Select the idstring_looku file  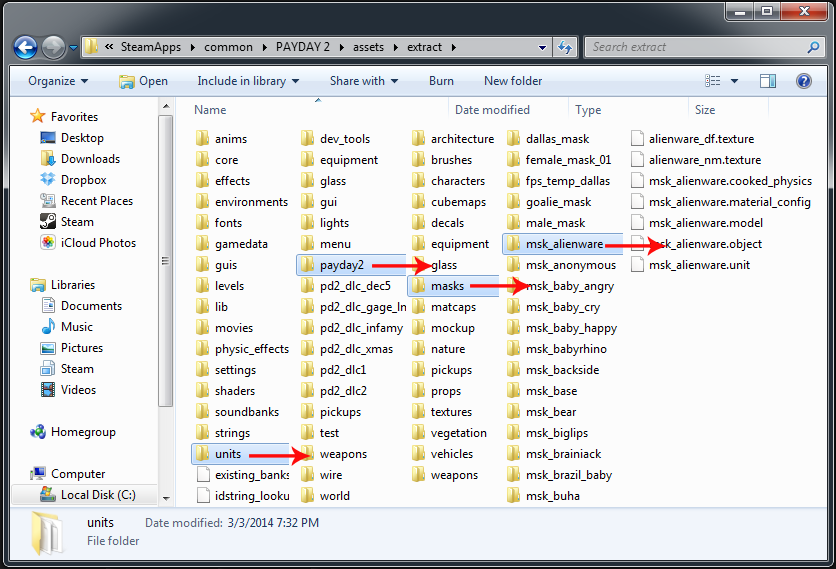tap(243, 496)
